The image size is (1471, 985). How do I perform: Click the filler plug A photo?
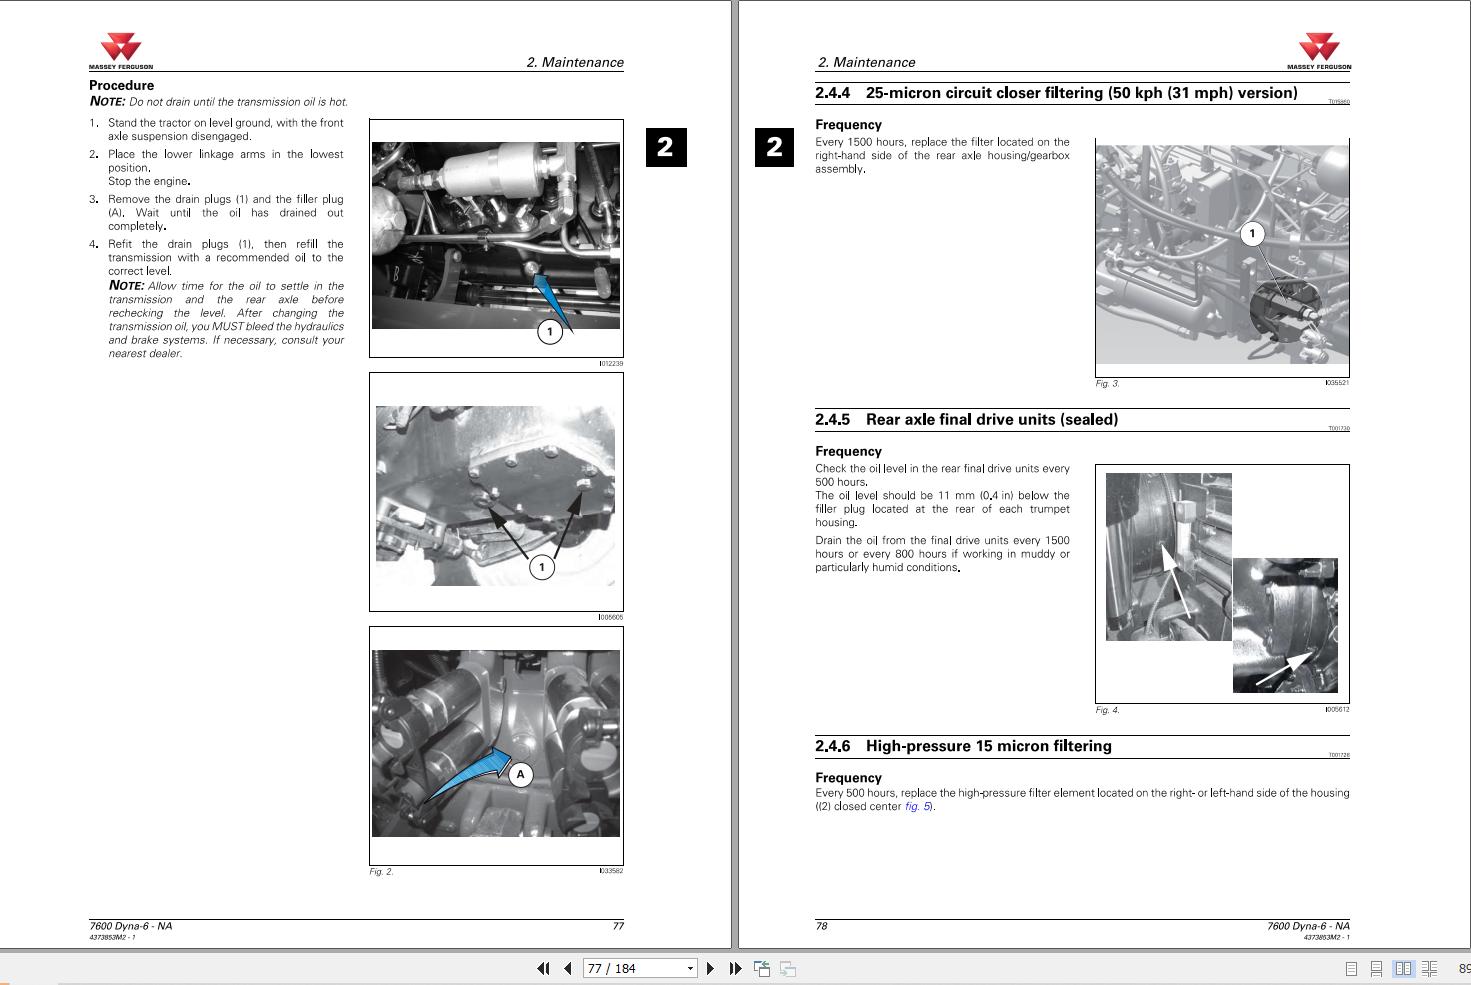(496, 743)
